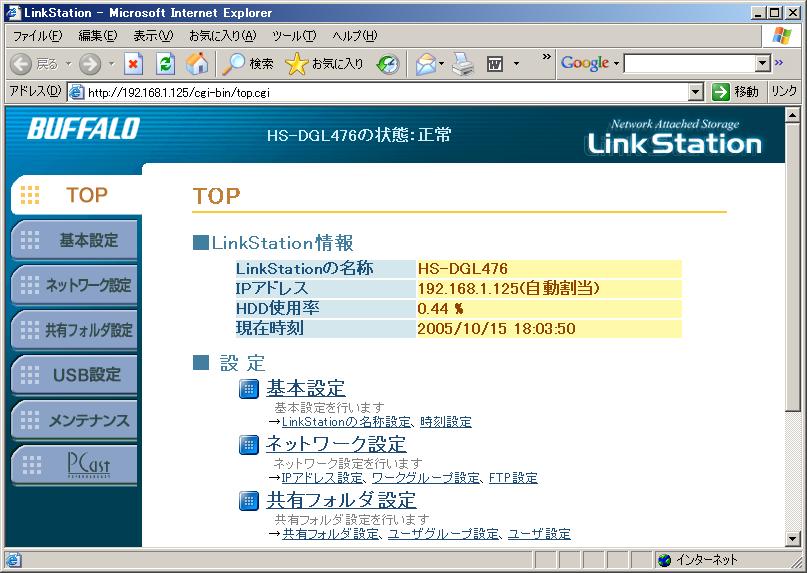Screen dimensions: 807x573
Task: Click icon beside 基本設定 heading
Action: pos(249,389)
